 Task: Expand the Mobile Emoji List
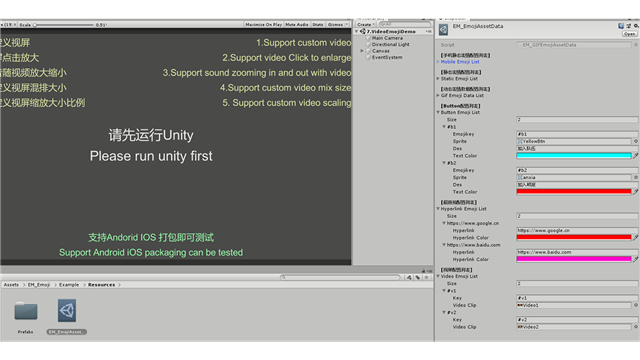pyautogui.click(x=438, y=62)
